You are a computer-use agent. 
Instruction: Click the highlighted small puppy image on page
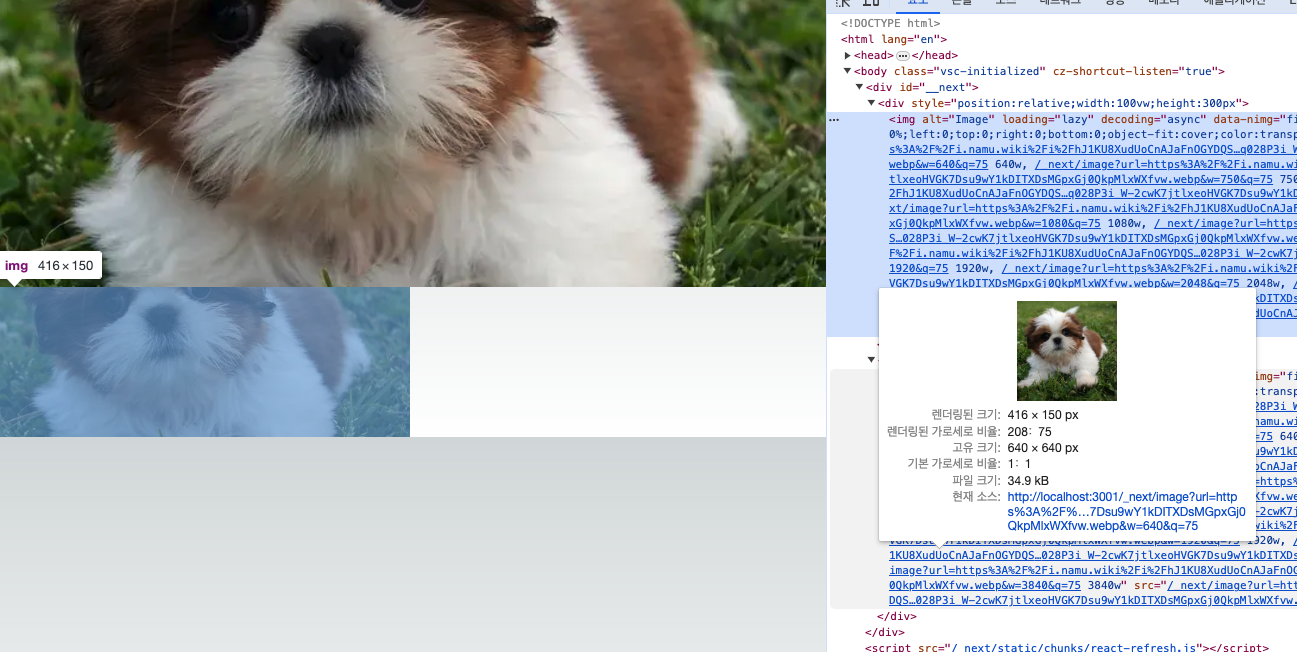(205, 362)
